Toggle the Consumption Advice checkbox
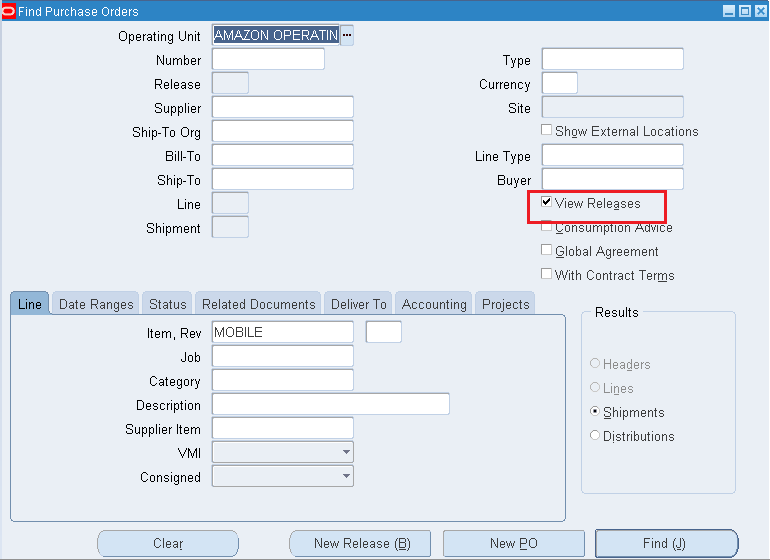This screenshot has width=770, height=560. [546, 227]
